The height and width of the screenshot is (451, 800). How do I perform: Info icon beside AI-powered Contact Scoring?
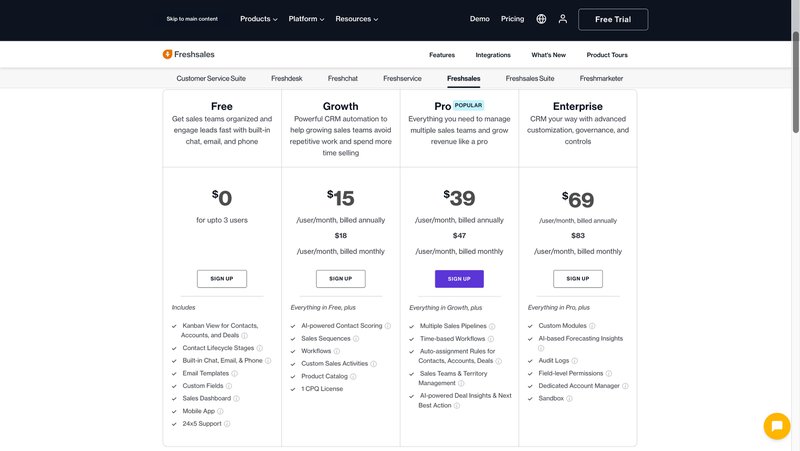(388, 326)
